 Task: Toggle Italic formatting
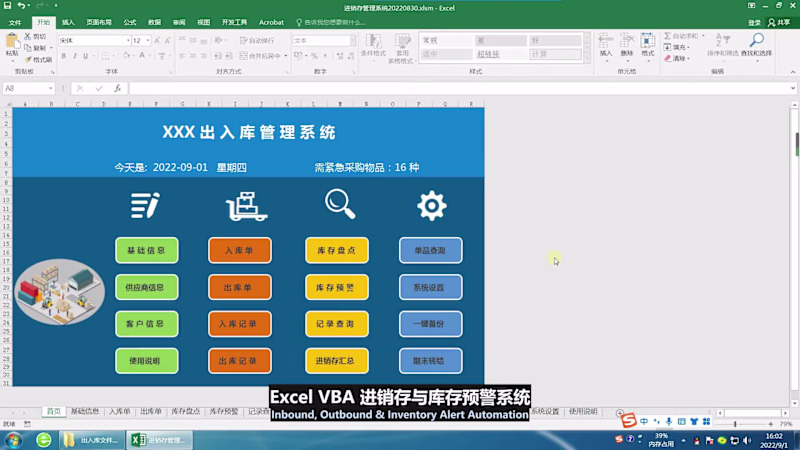point(74,56)
